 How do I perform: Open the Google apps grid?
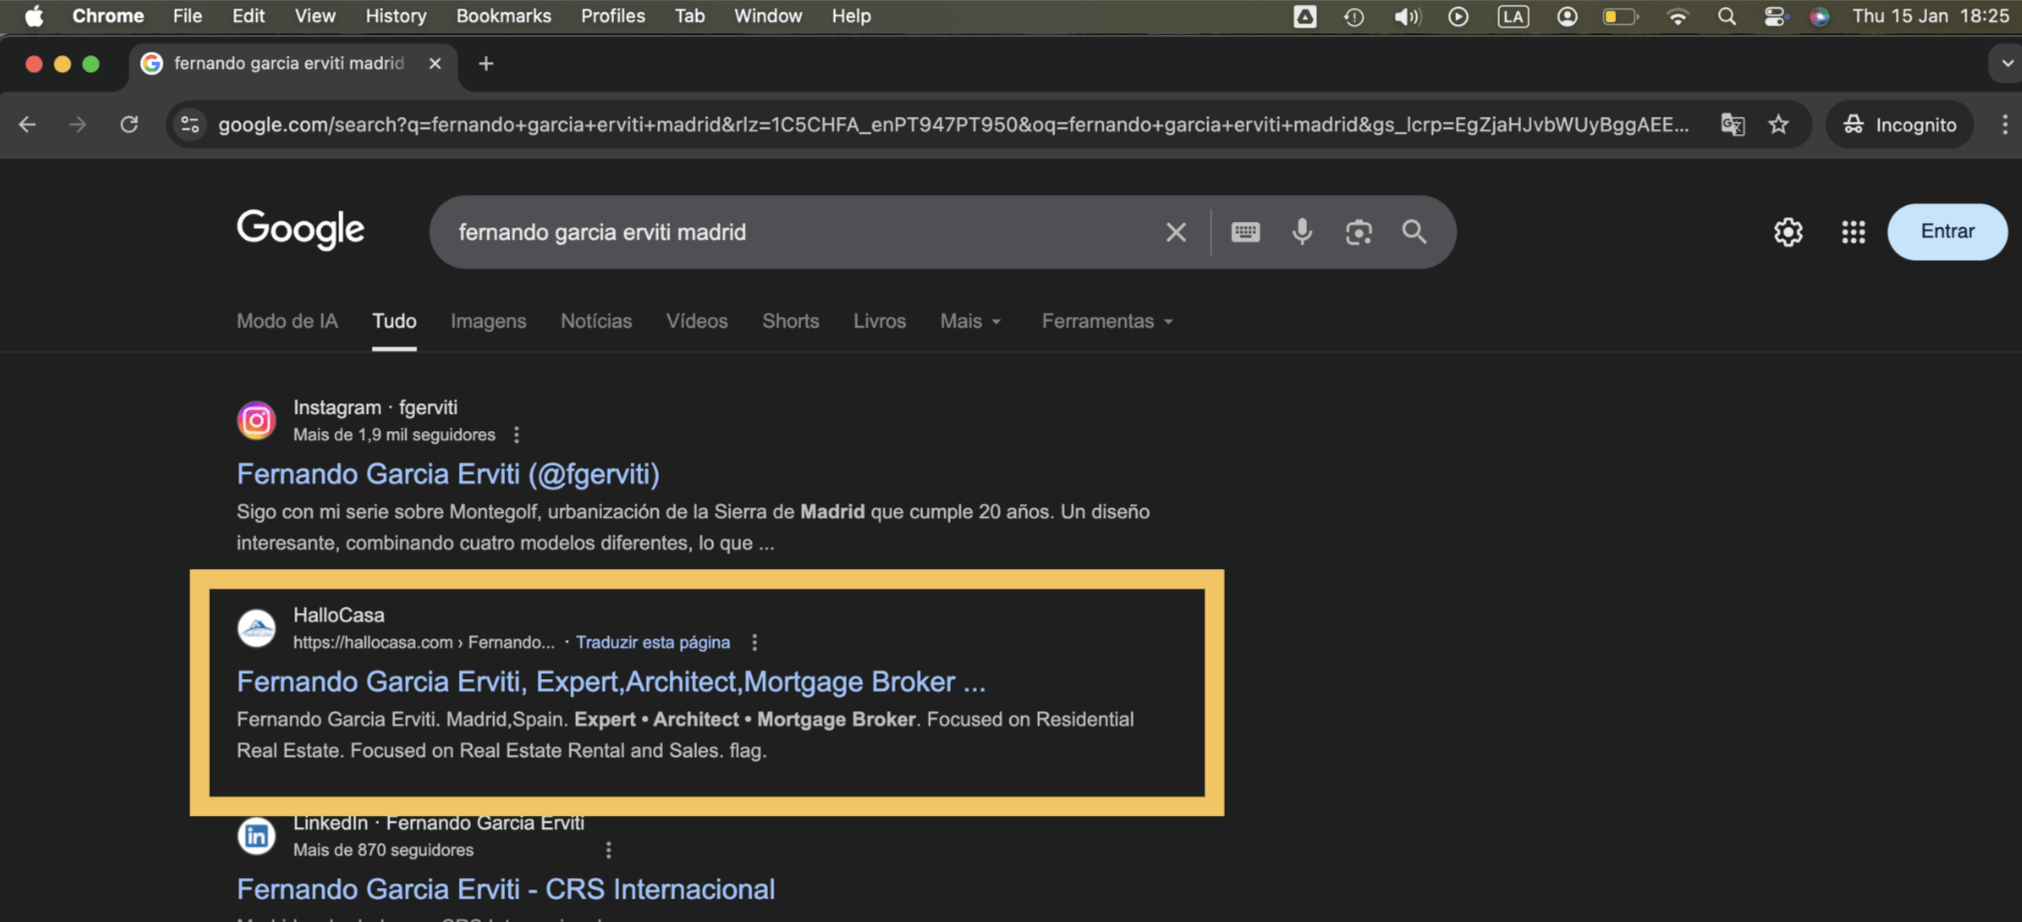pos(1853,232)
